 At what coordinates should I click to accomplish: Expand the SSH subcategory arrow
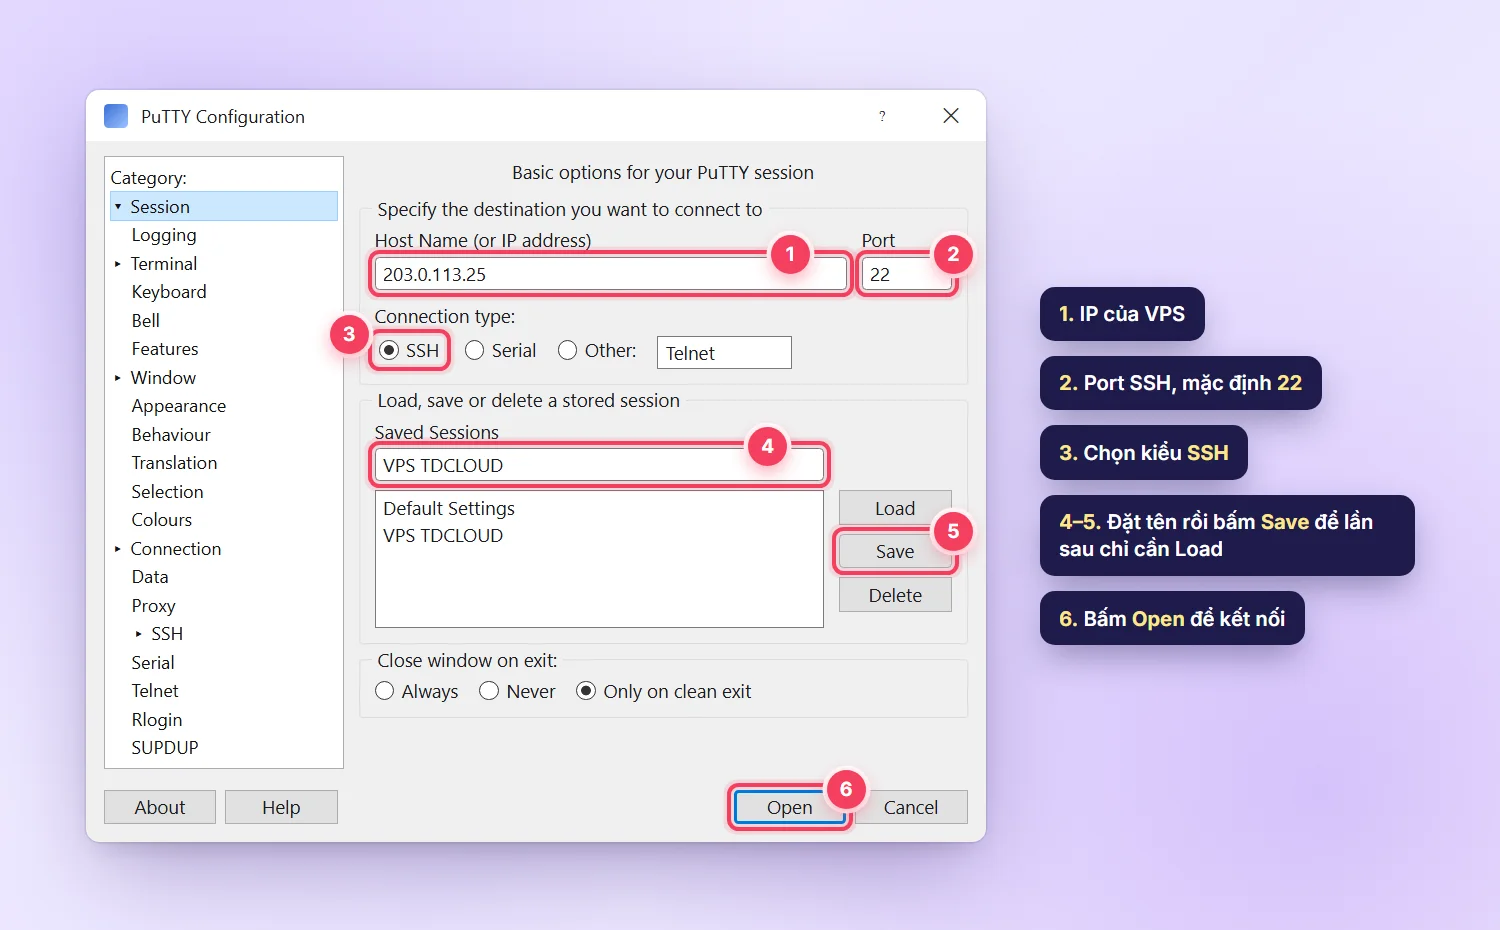pyautogui.click(x=139, y=634)
